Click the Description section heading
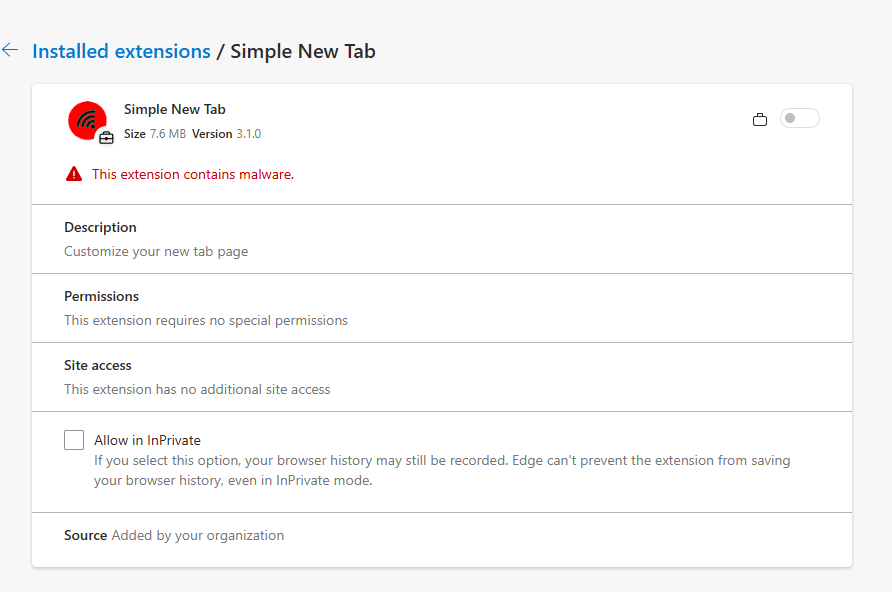This screenshot has width=892, height=592. click(100, 227)
